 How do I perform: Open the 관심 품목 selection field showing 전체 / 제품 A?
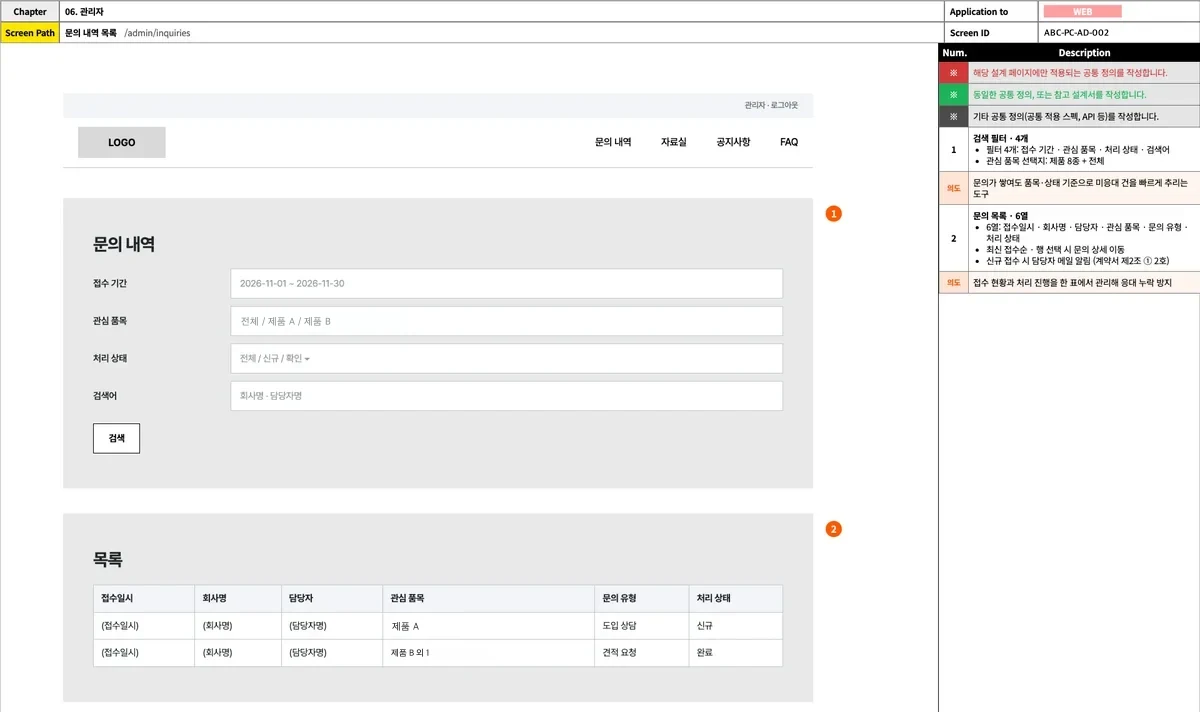coord(506,321)
